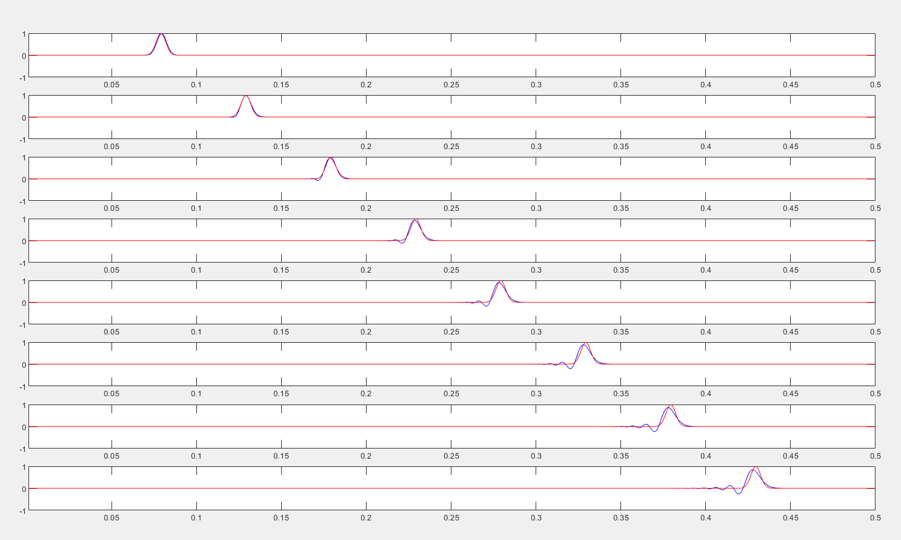
Task: Click the 0.1 tick label under fourth subplot
Action: click(197, 271)
